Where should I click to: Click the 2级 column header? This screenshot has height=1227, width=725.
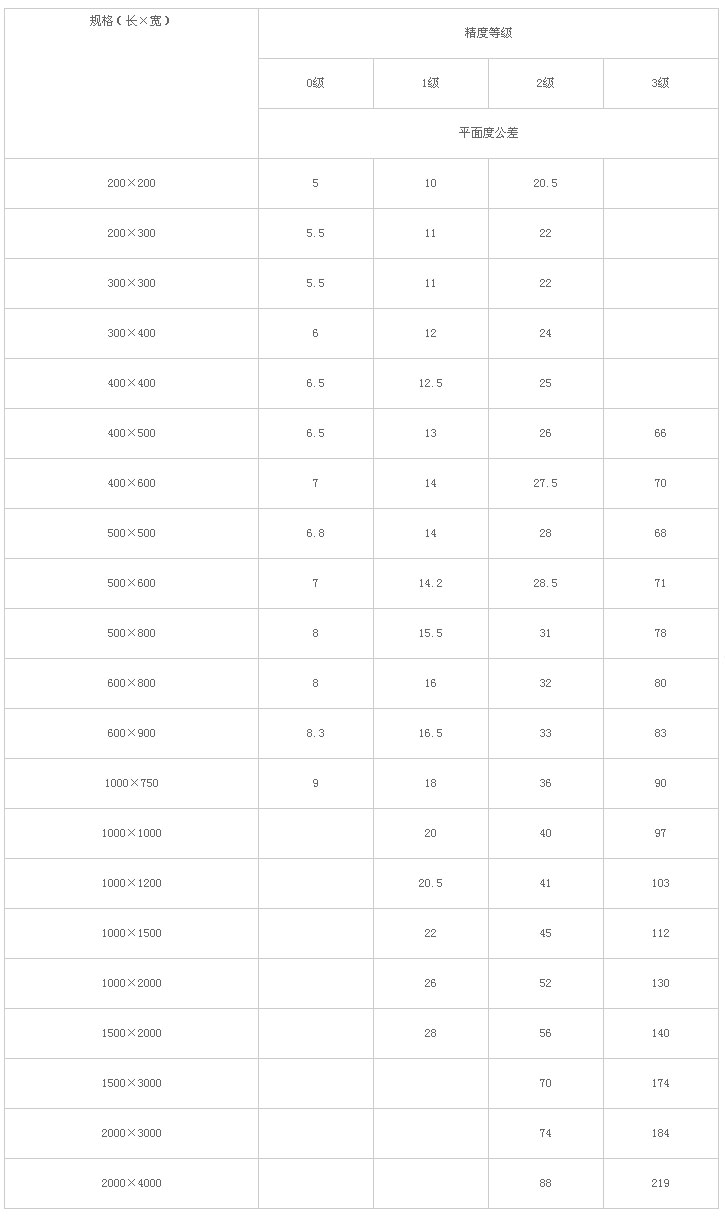click(x=546, y=84)
